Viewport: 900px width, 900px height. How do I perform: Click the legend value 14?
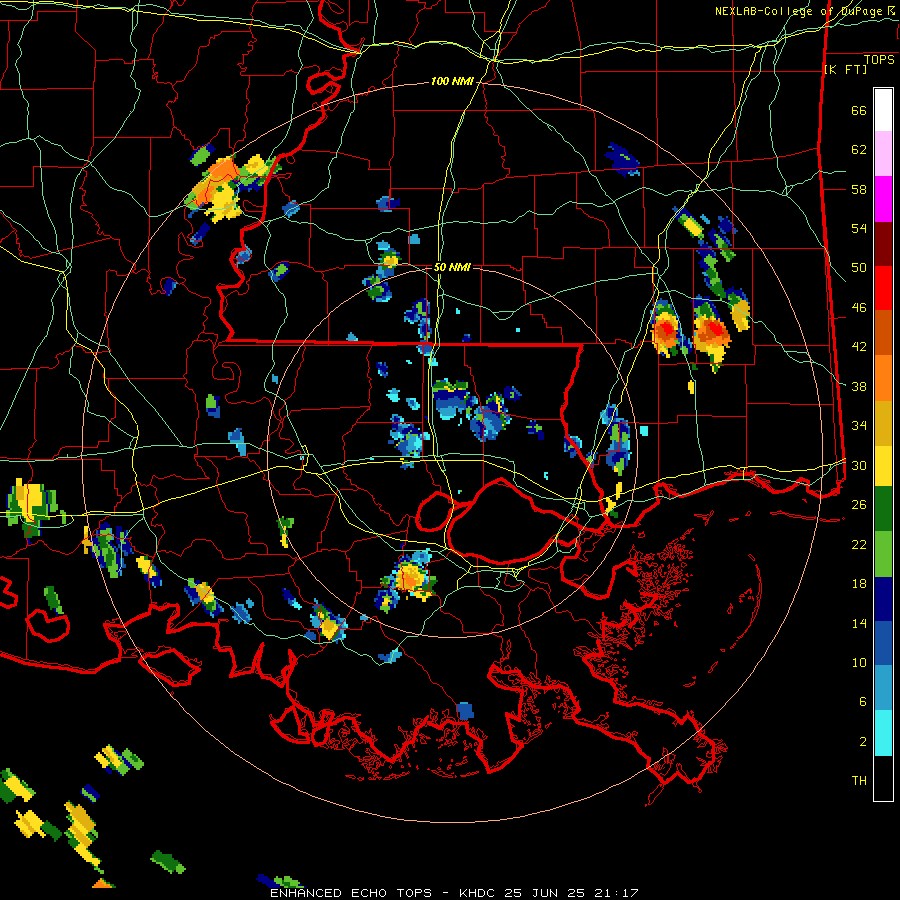[x=859, y=623]
